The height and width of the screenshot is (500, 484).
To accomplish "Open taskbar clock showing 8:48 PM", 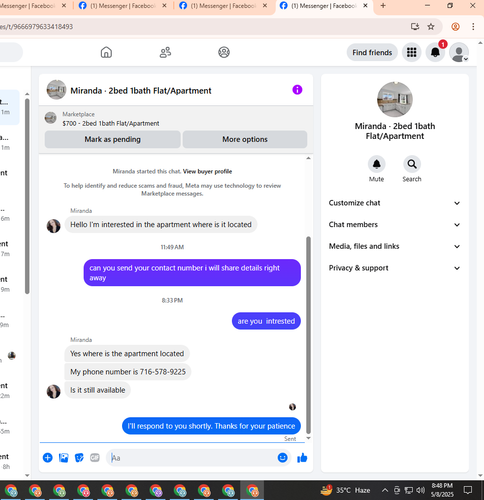I will (442, 490).
